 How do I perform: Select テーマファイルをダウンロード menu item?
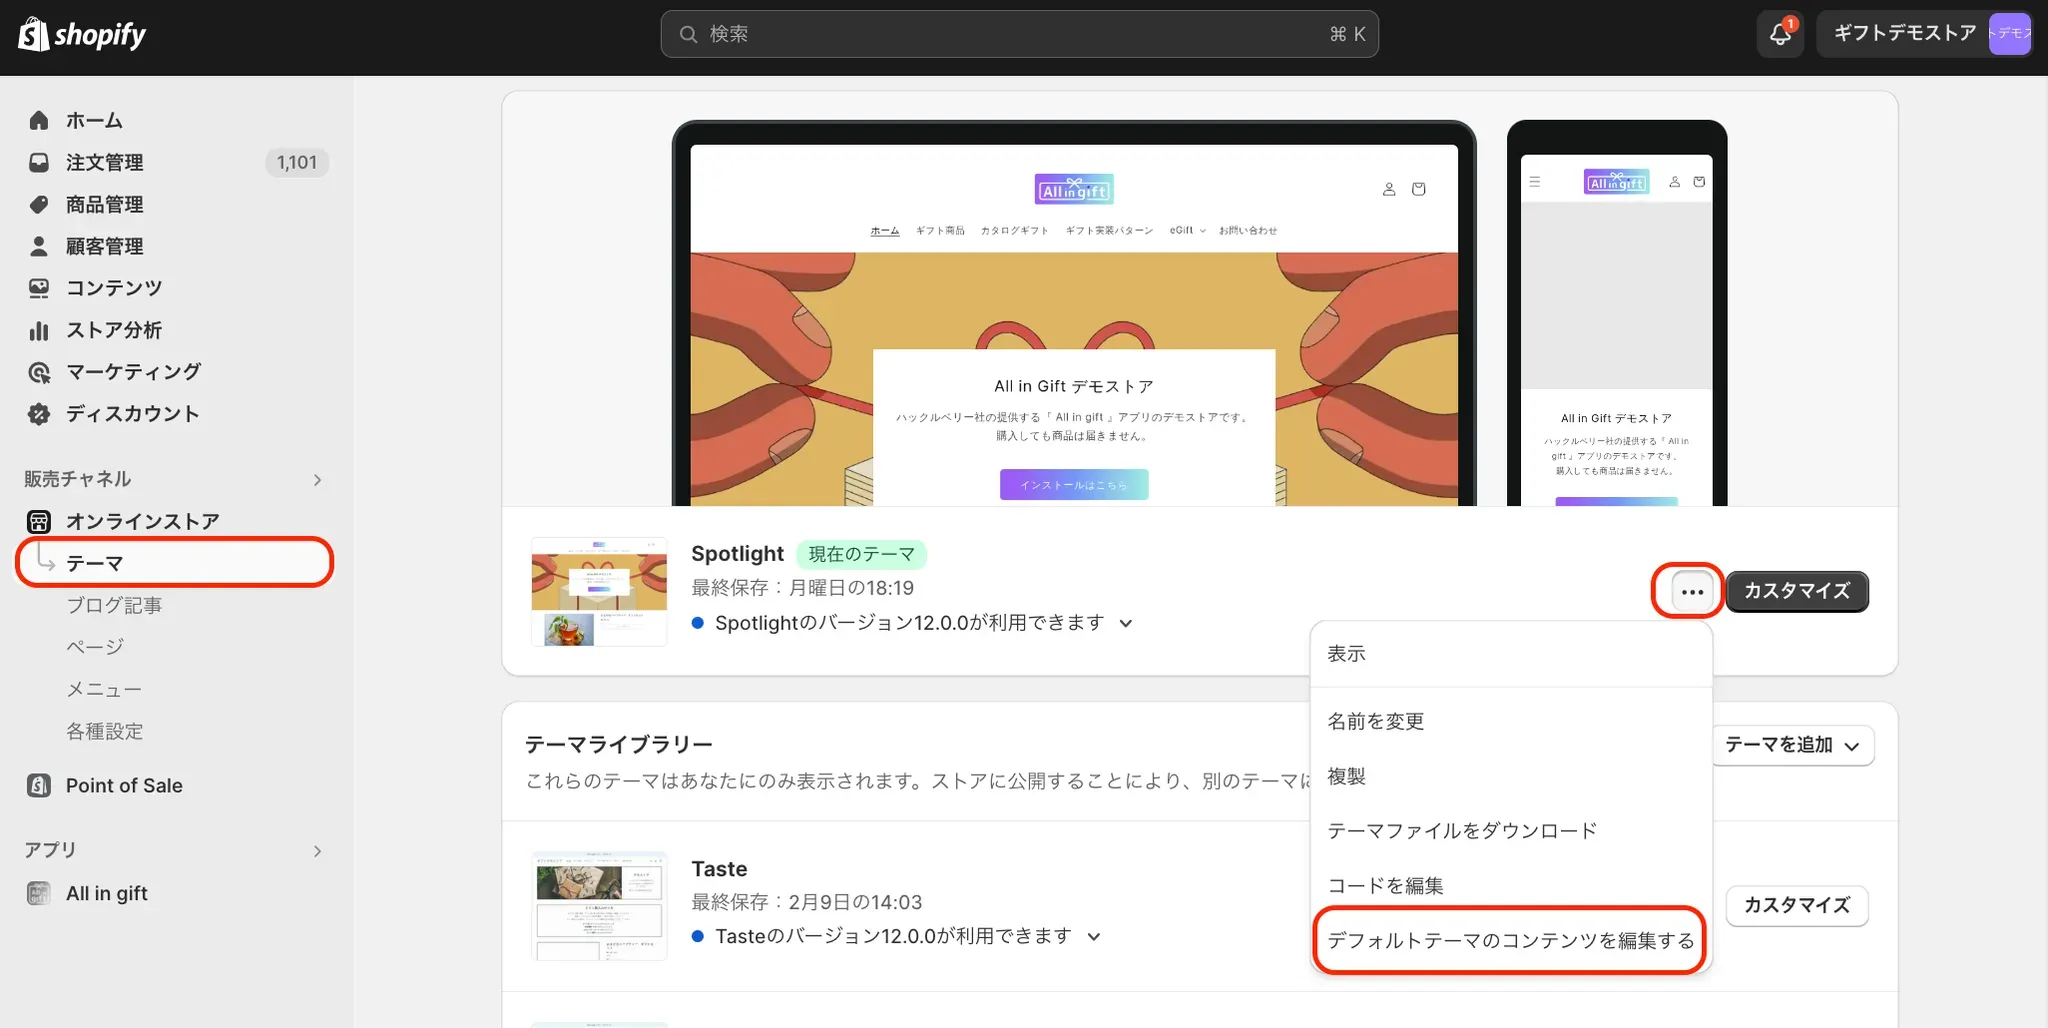coord(1511,831)
